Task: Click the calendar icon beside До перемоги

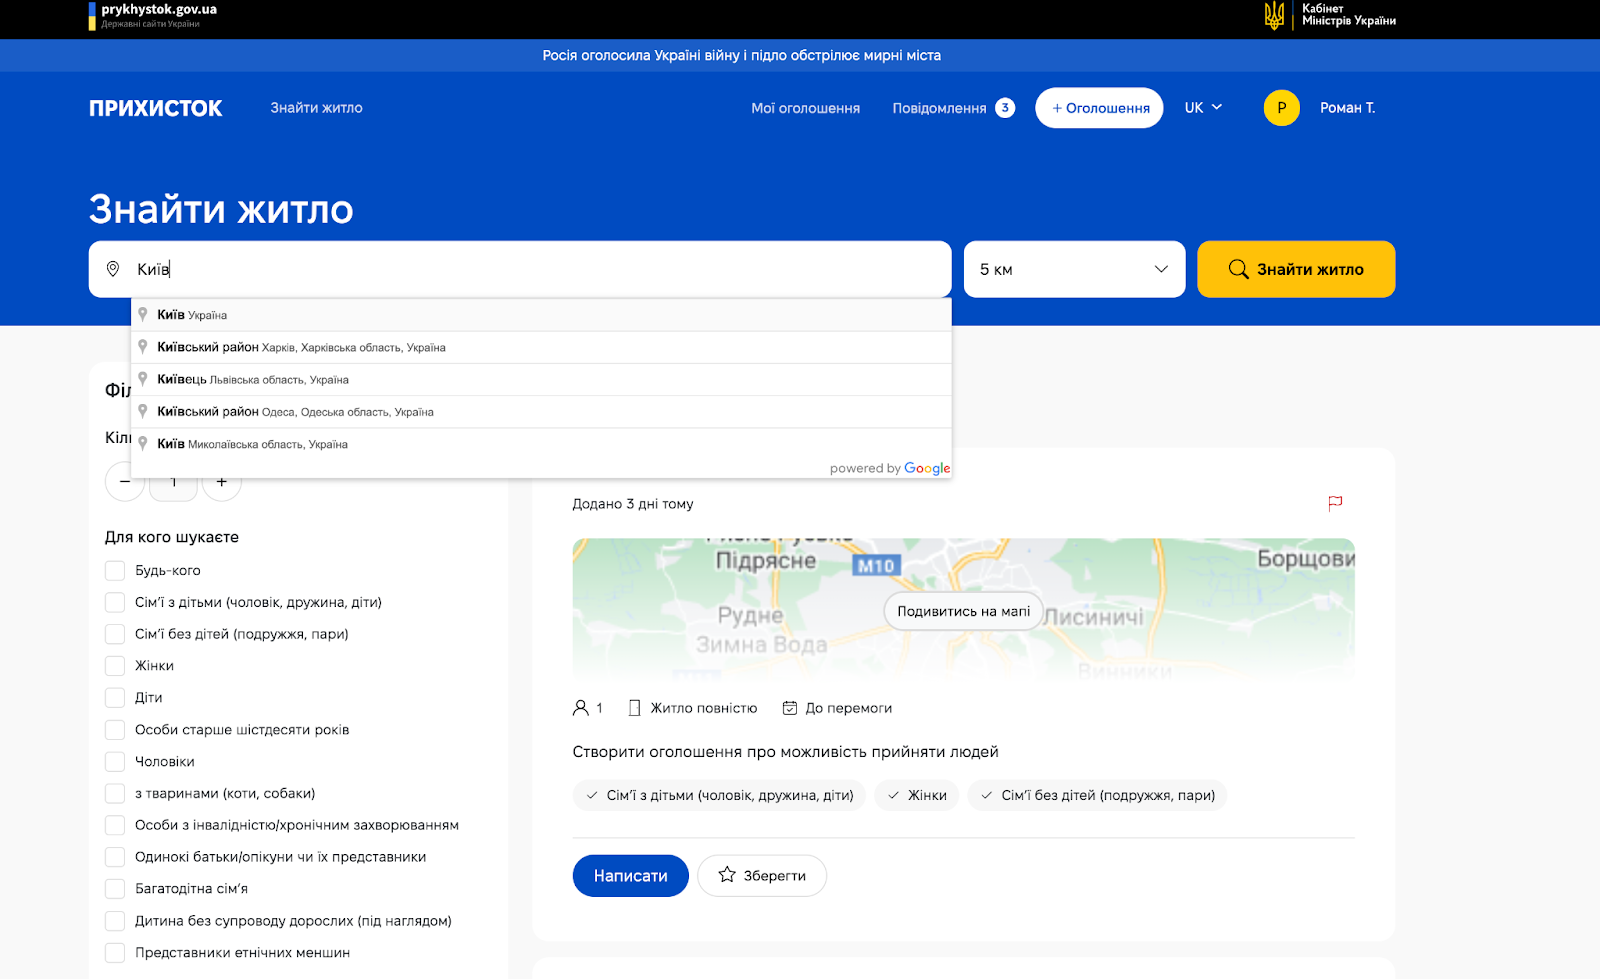Action: pyautogui.click(x=790, y=708)
